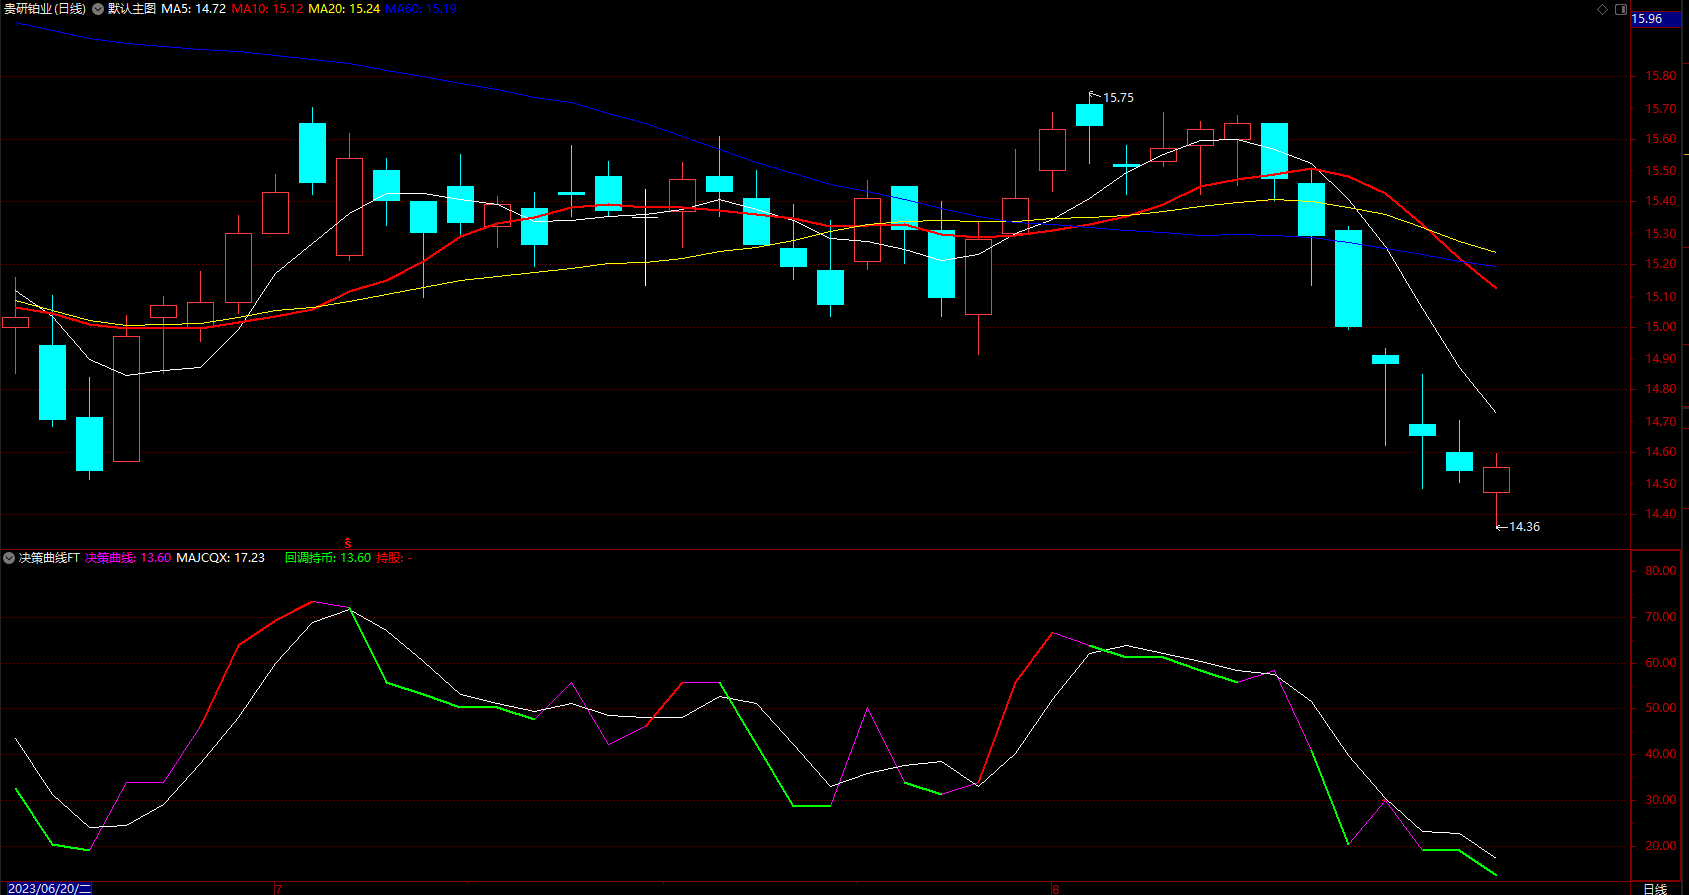Open the dropdown arrow beside 决策曲线FT
This screenshot has height=895, width=1689.
[9, 558]
